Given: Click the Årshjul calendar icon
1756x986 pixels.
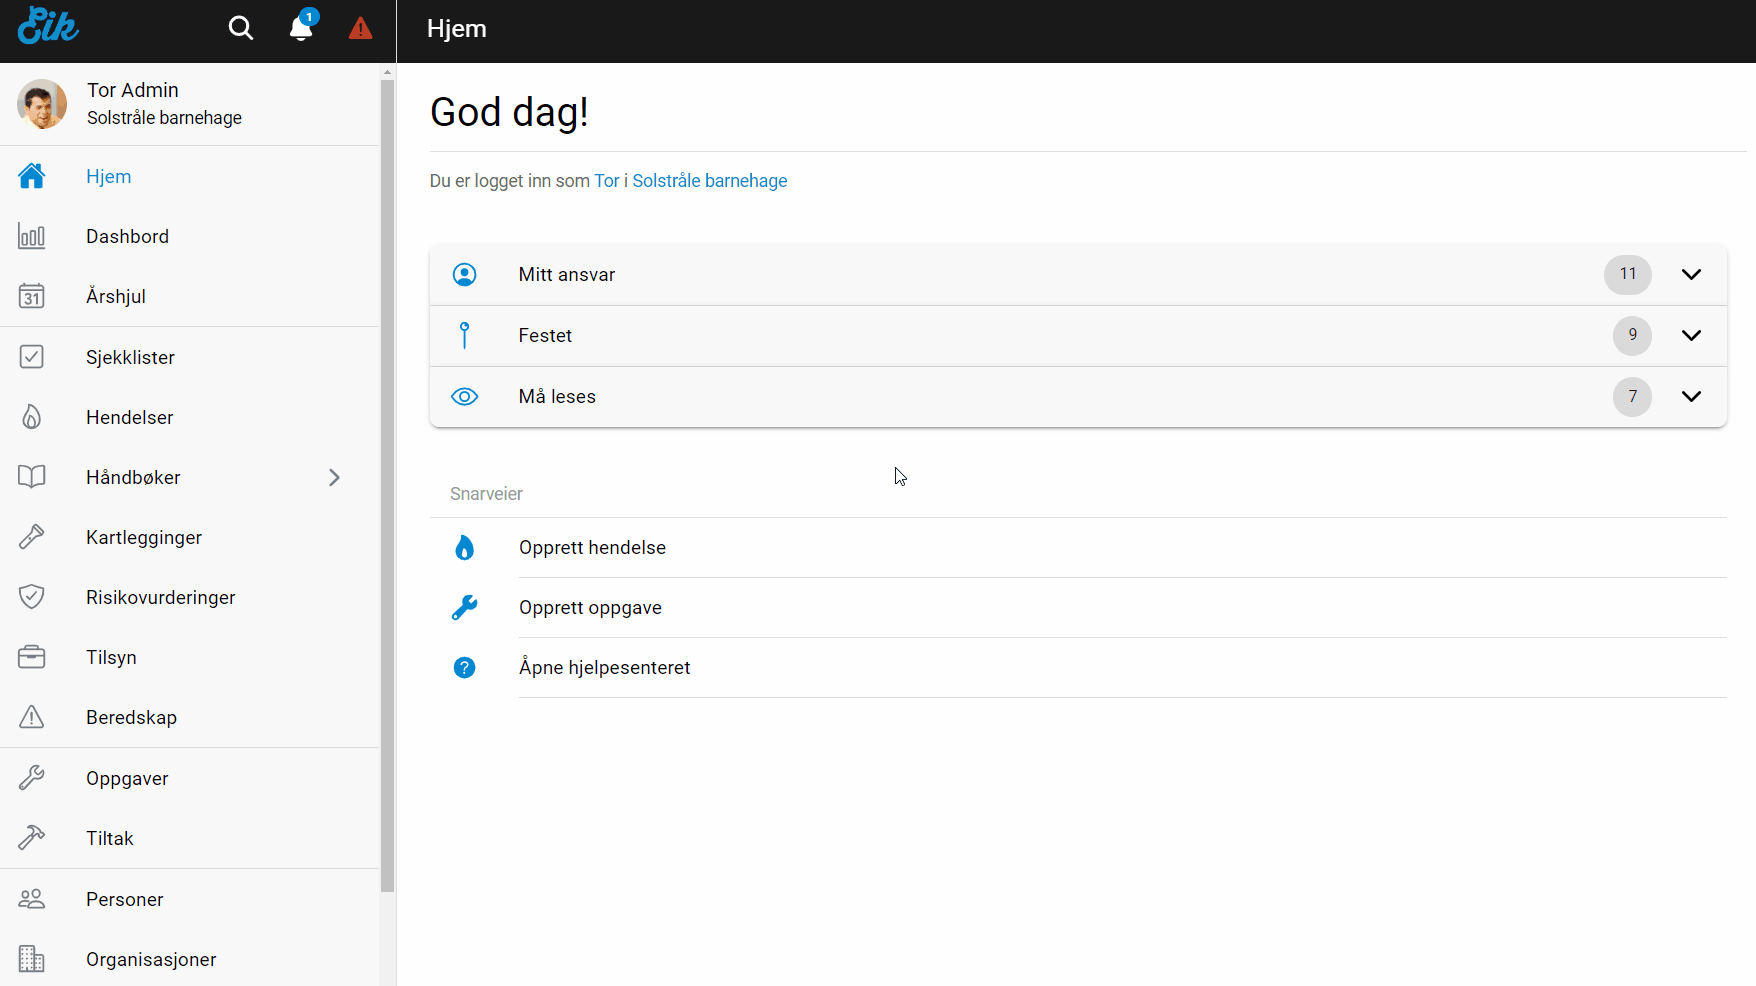Looking at the screenshot, I should click(x=32, y=297).
